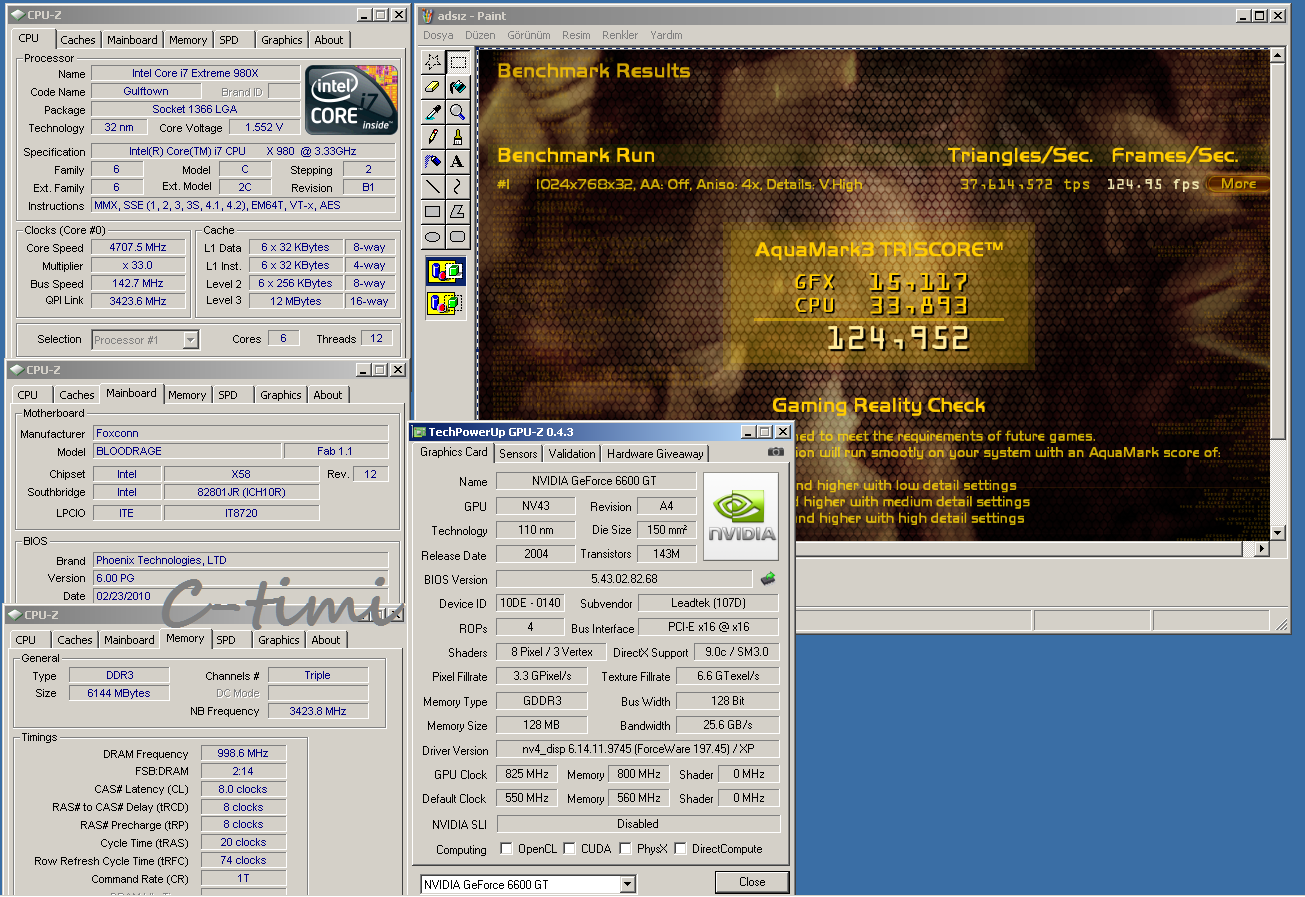Image resolution: width=1305 pixels, height=897 pixels.
Task: Open the Düzen menu in Paint
Action: point(481,35)
